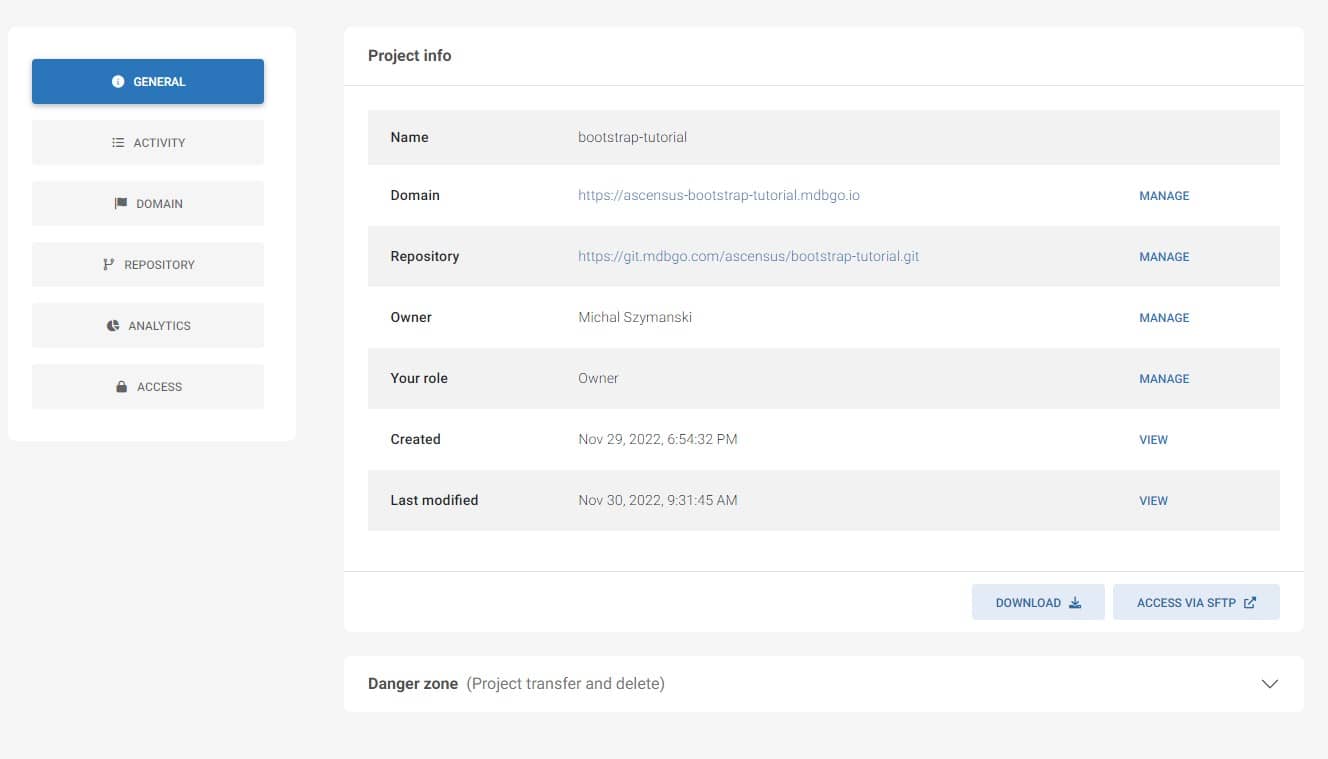The image size is (1328, 759).
Task: Manage the project Domain setting
Action: [1164, 196]
